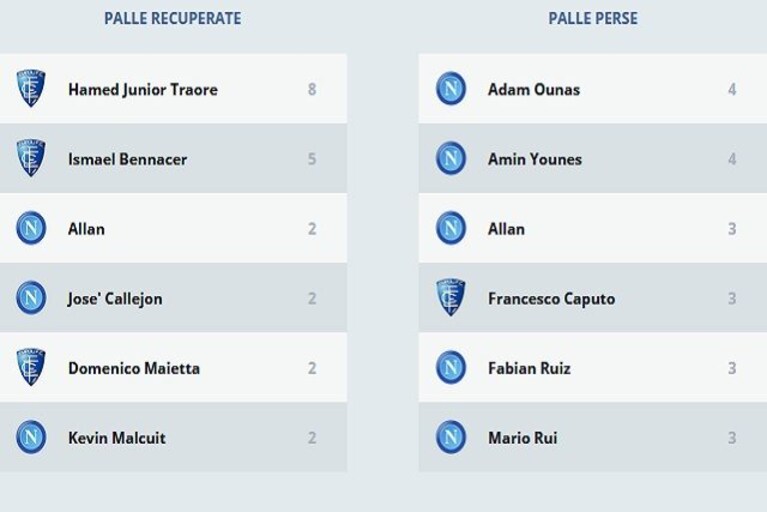Click Napoli logo beside Jose' Callejon

click(x=31, y=297)
